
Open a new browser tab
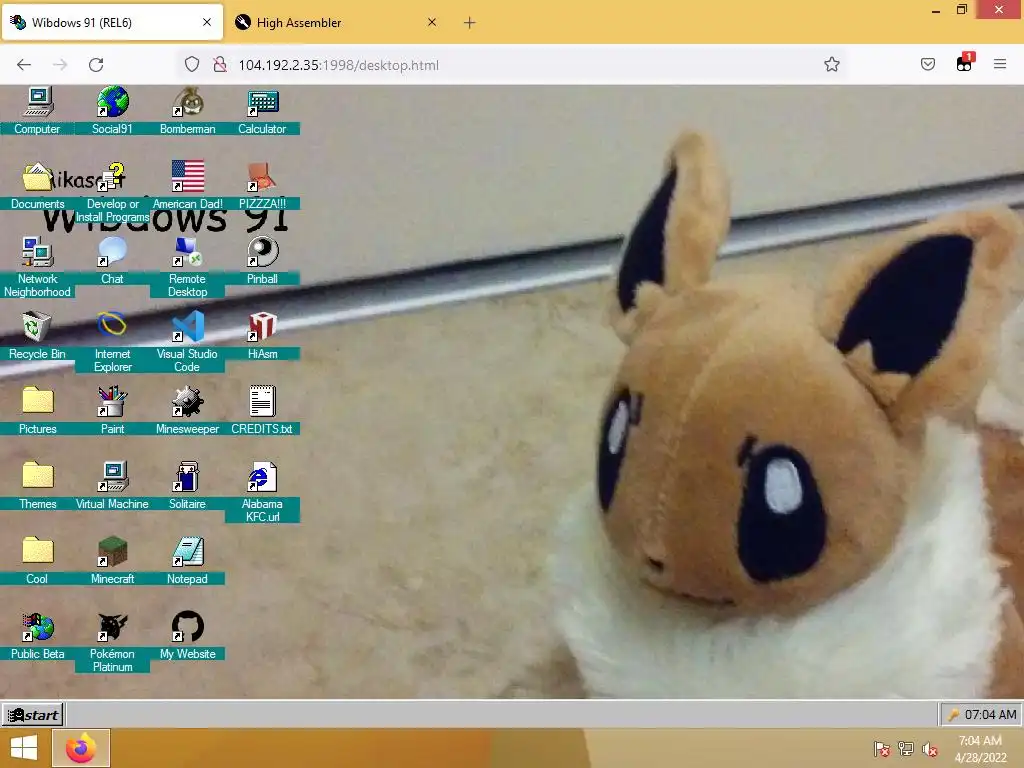click(470, 23)
